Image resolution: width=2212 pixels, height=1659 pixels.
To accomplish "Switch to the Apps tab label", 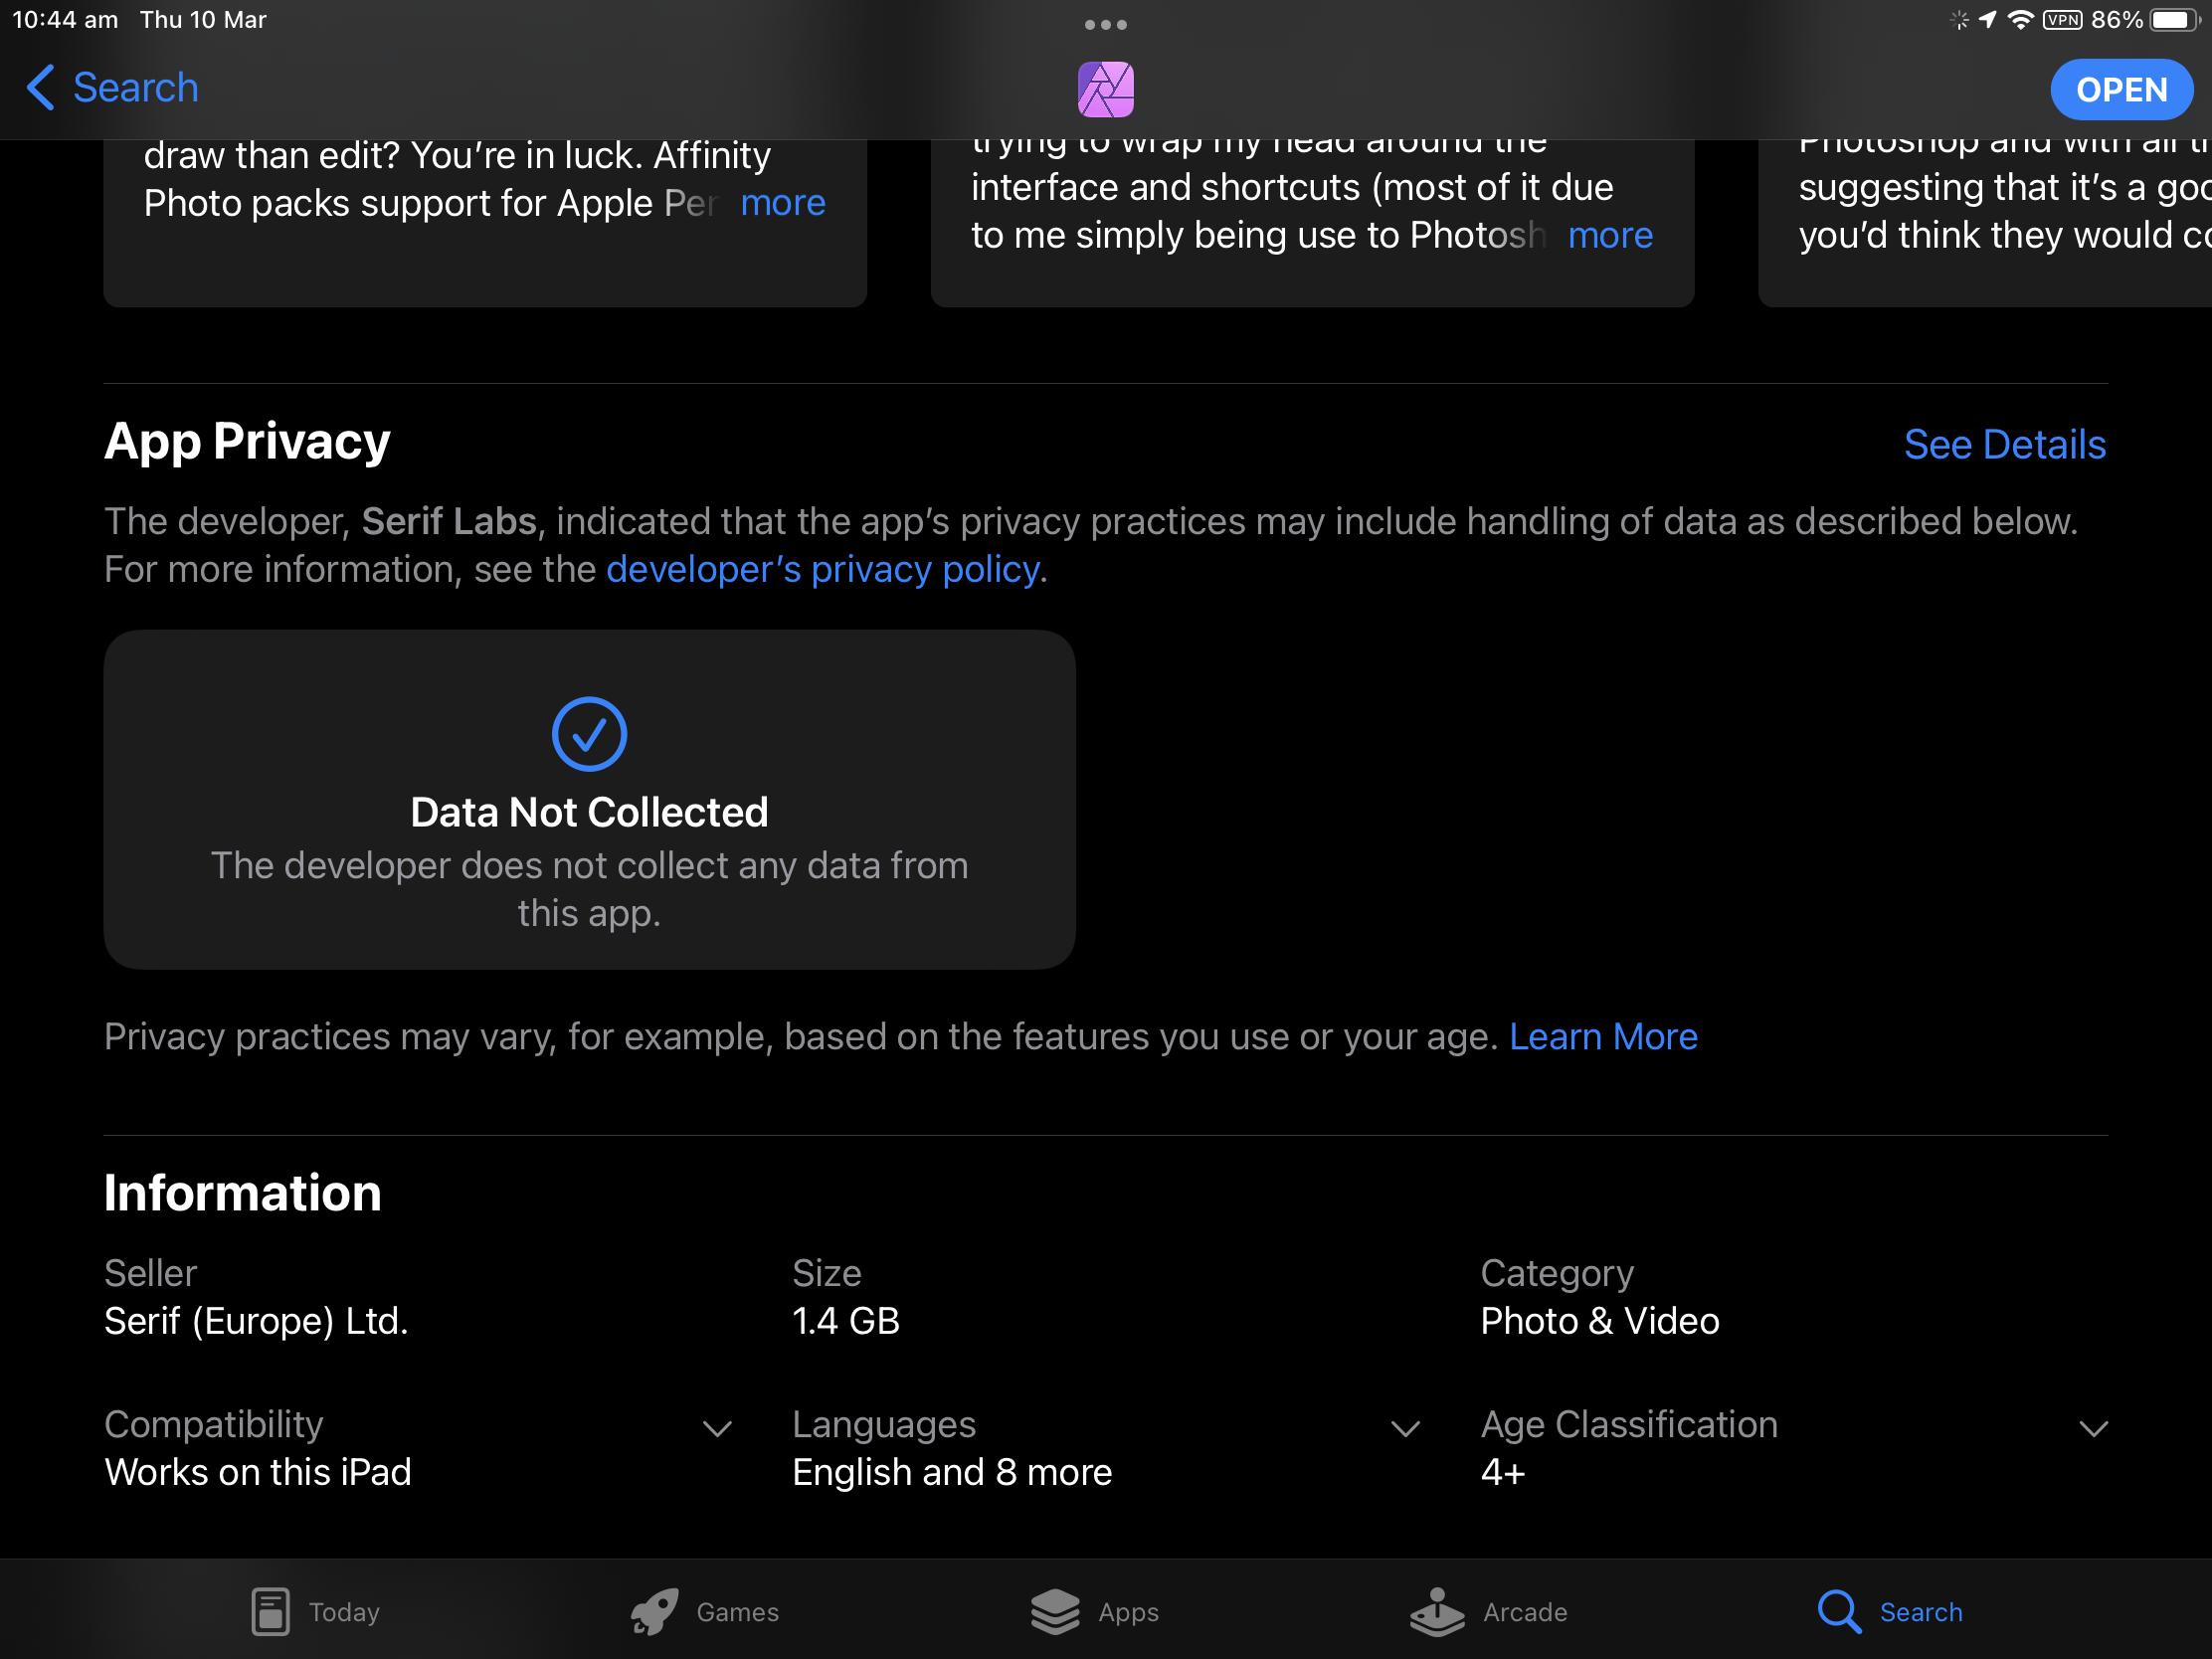I will click(1128, 1612).
